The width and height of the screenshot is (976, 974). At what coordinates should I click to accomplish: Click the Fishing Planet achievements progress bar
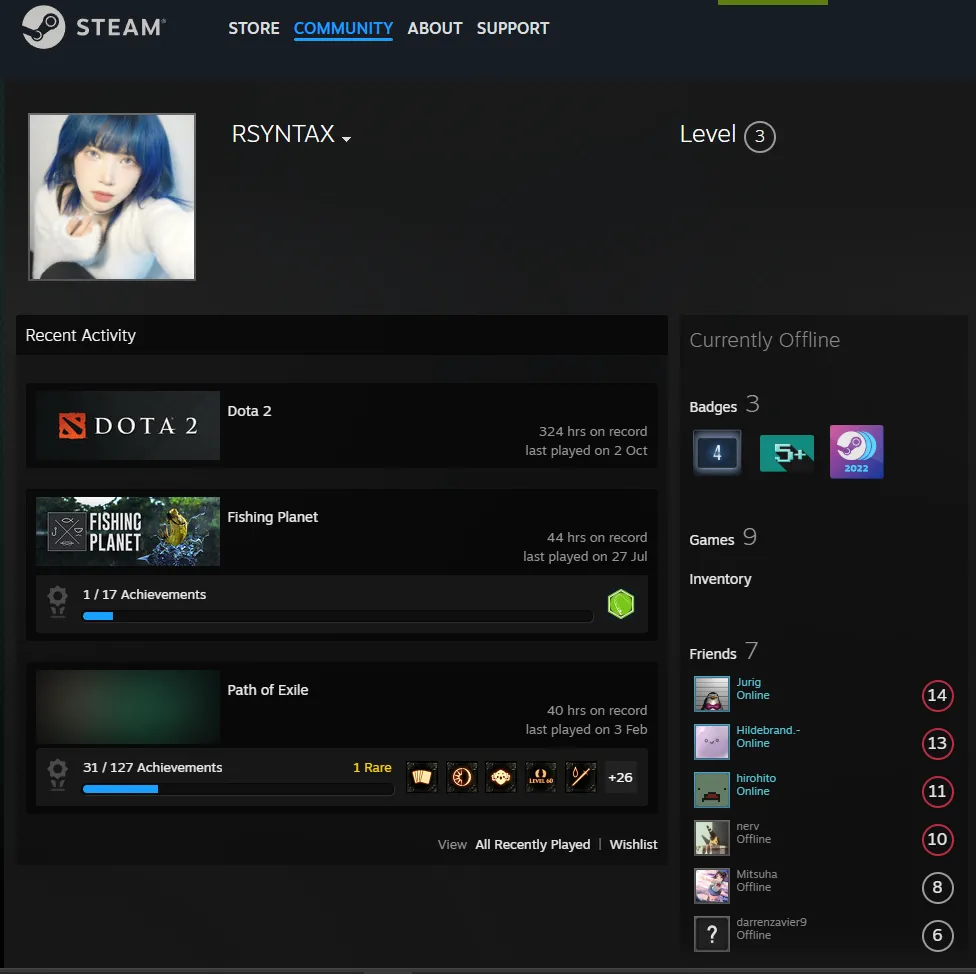pos(337,616)
